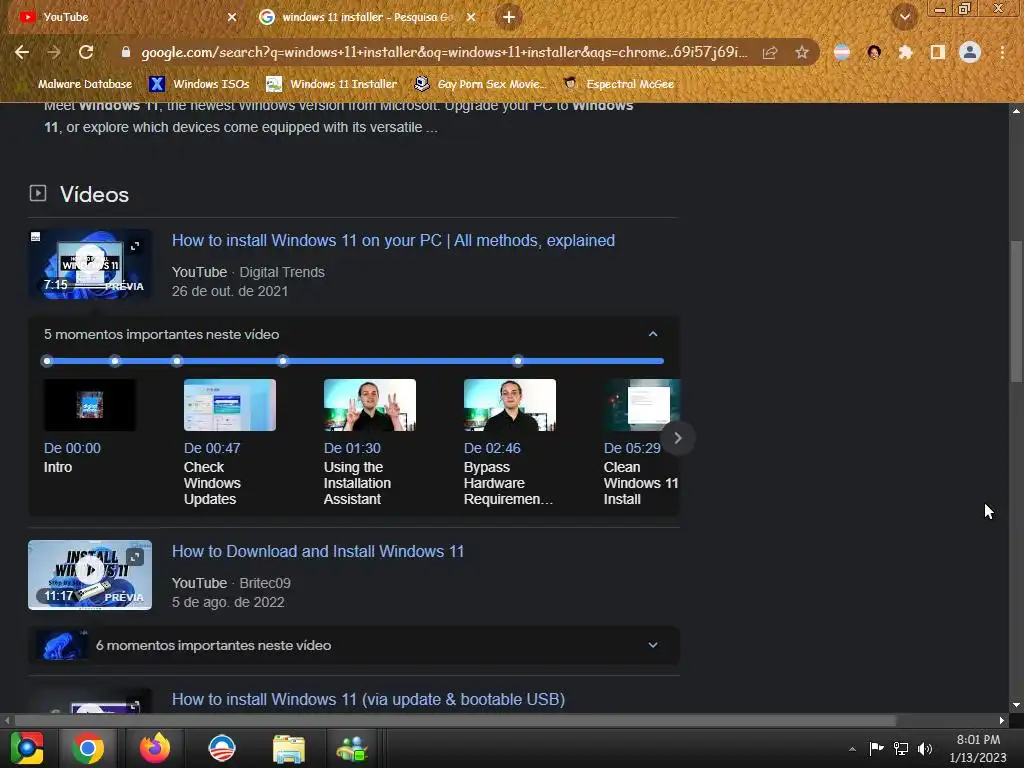The image size is (1024, 768).
Task: Open the Extensions puzzle-piece menu
Action: pyautogui.click(x=905, y=52)
